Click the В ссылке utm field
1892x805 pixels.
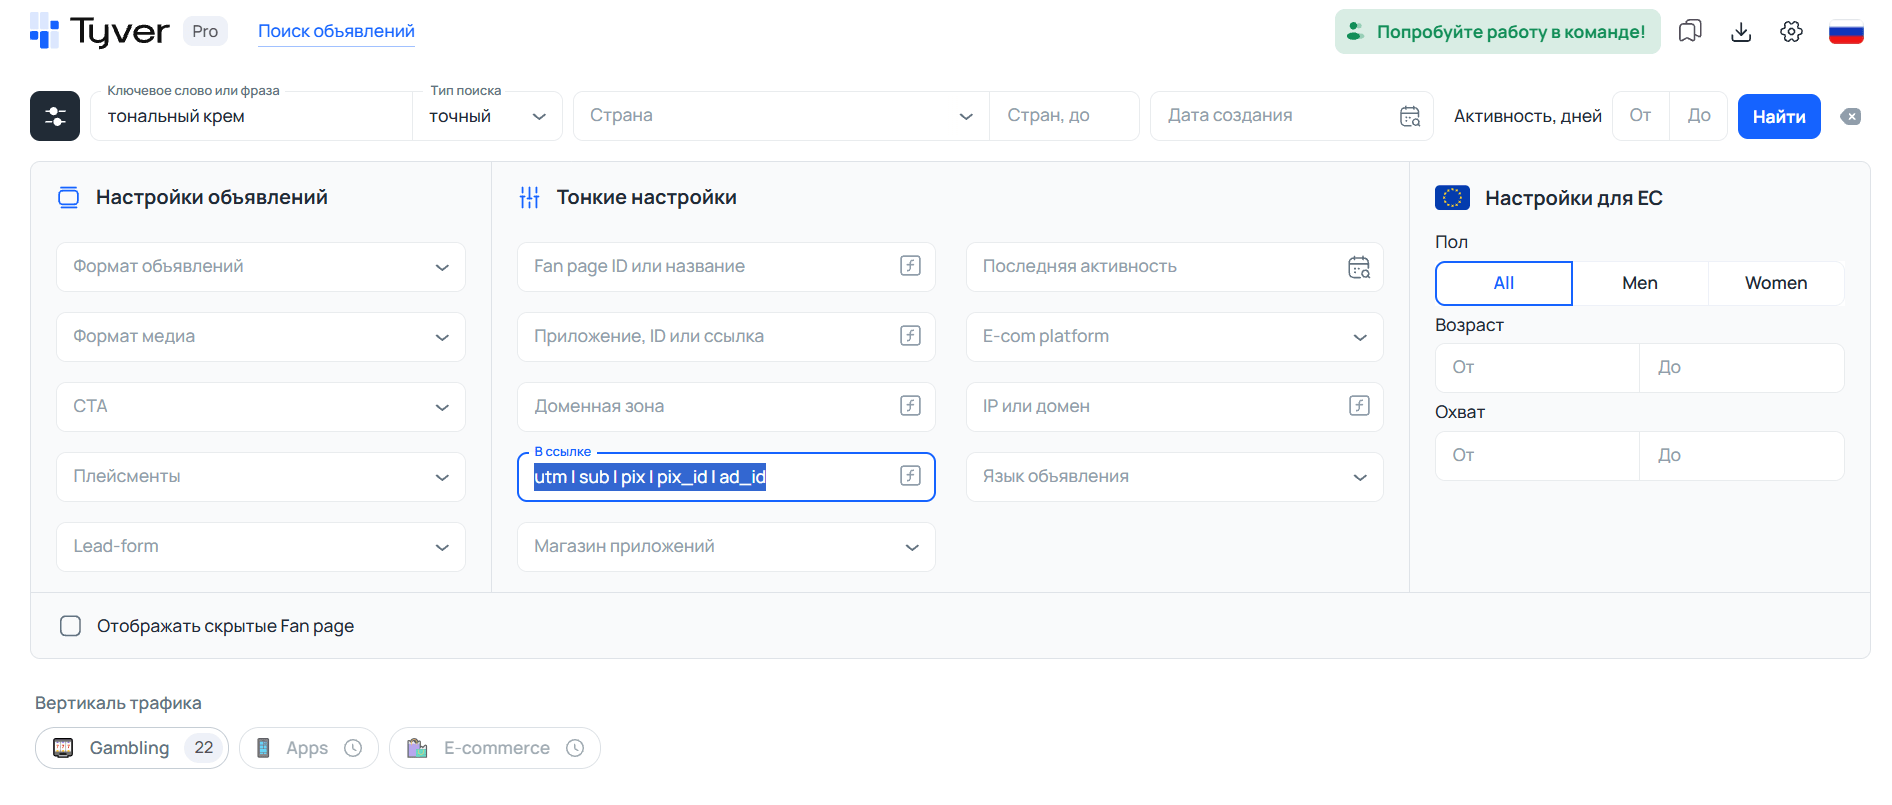726,477
